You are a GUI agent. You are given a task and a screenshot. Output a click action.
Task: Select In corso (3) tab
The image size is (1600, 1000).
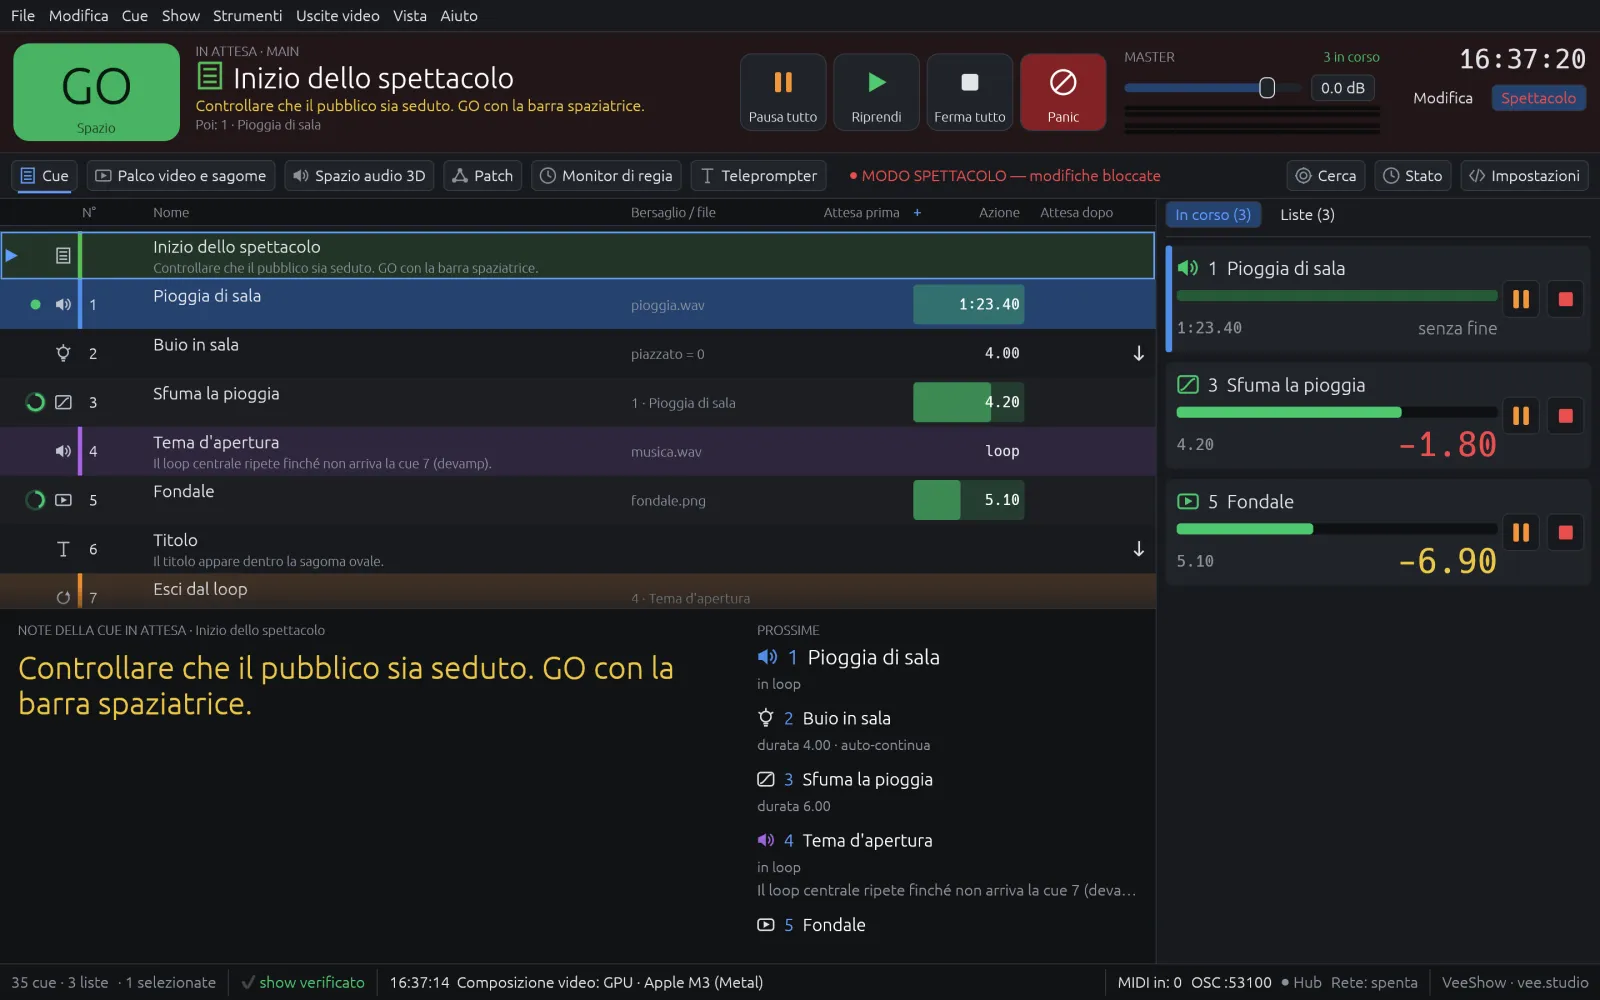coord(1213,215)
